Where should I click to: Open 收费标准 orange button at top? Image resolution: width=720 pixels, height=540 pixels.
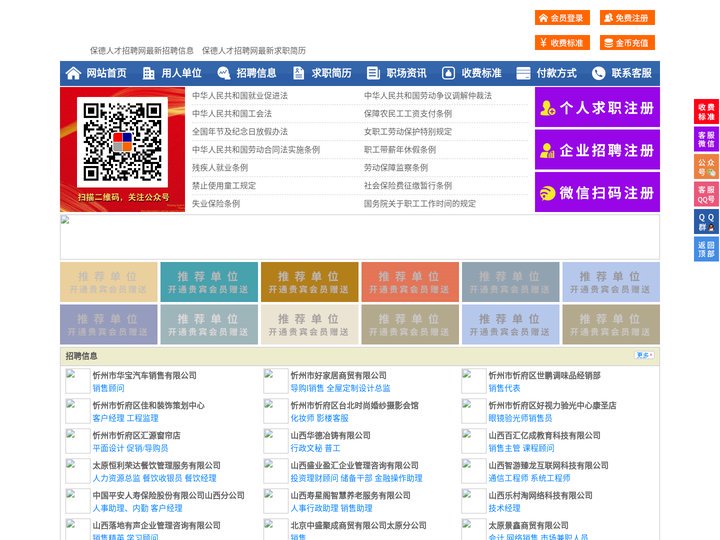pos(562,43)
